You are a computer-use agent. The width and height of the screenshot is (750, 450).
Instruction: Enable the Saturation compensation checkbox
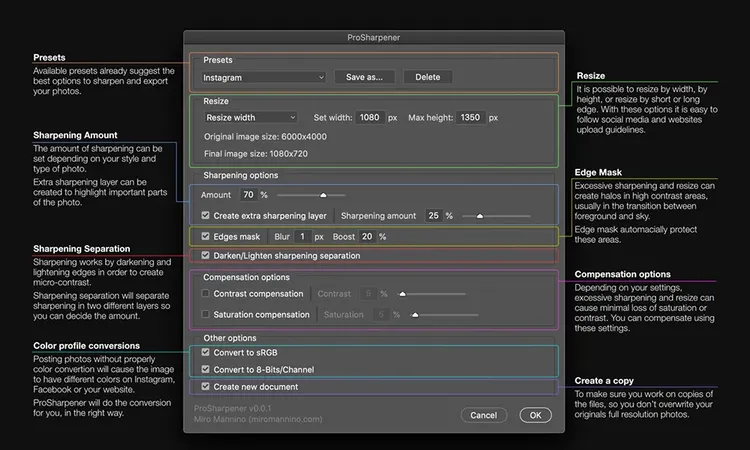(206, 315)
